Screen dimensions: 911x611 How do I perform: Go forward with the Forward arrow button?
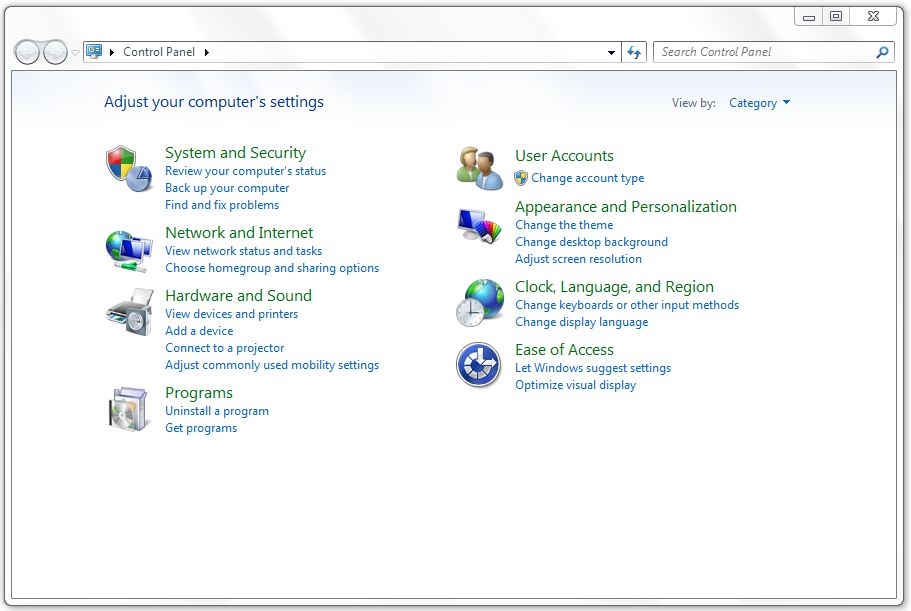(55, 53)
